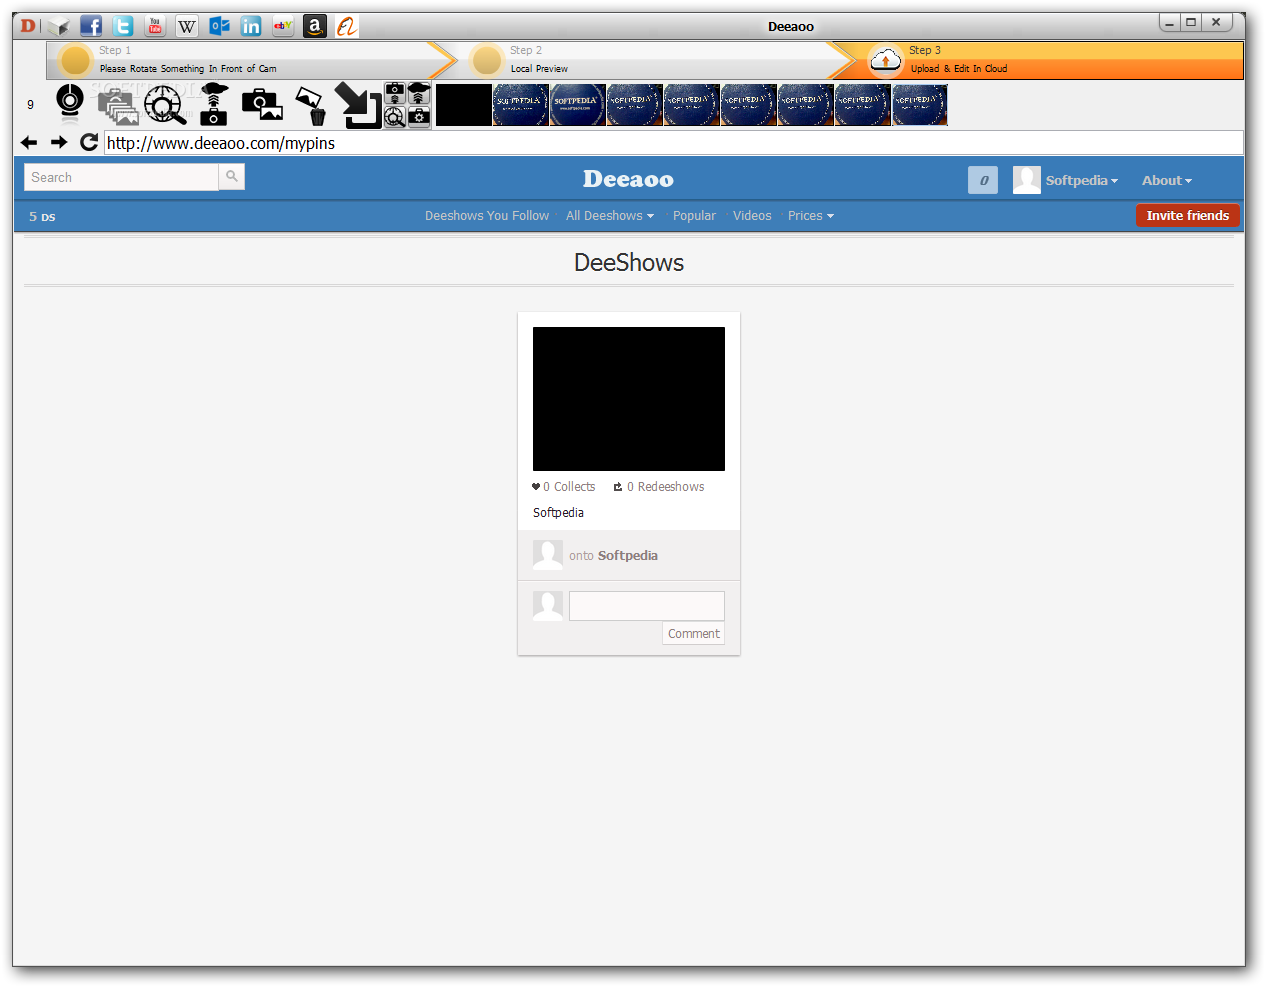Go back with the left arrow

coord(29,143)
